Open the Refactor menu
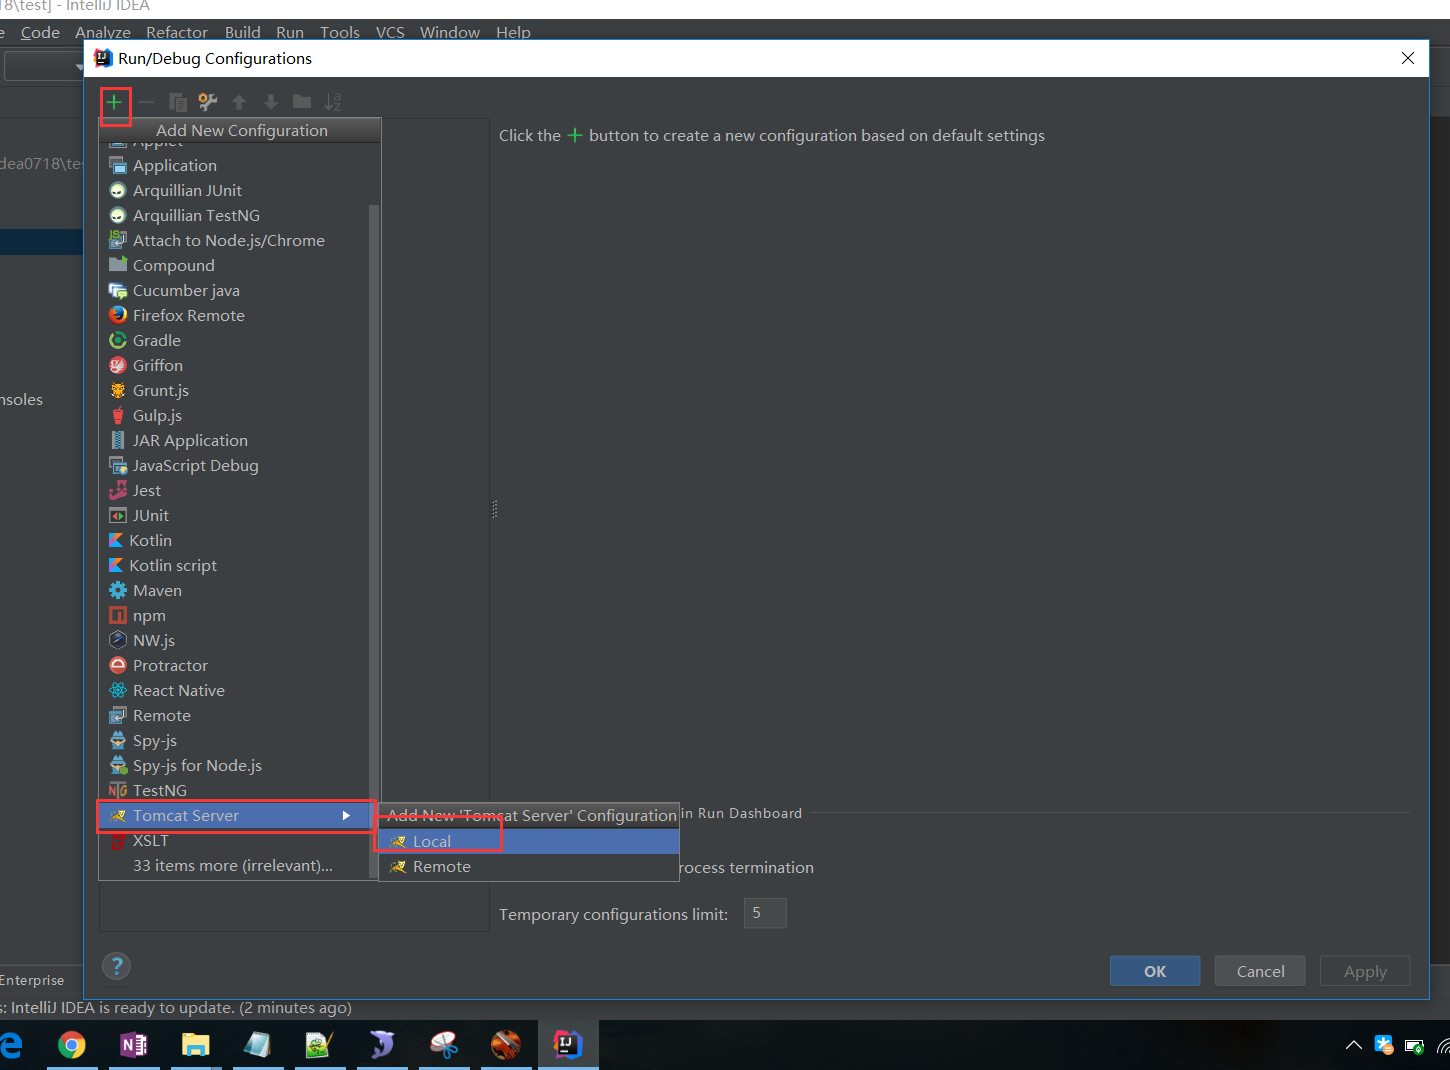Viewport: 1450px width, 1070px height. [x=177, y=32]
